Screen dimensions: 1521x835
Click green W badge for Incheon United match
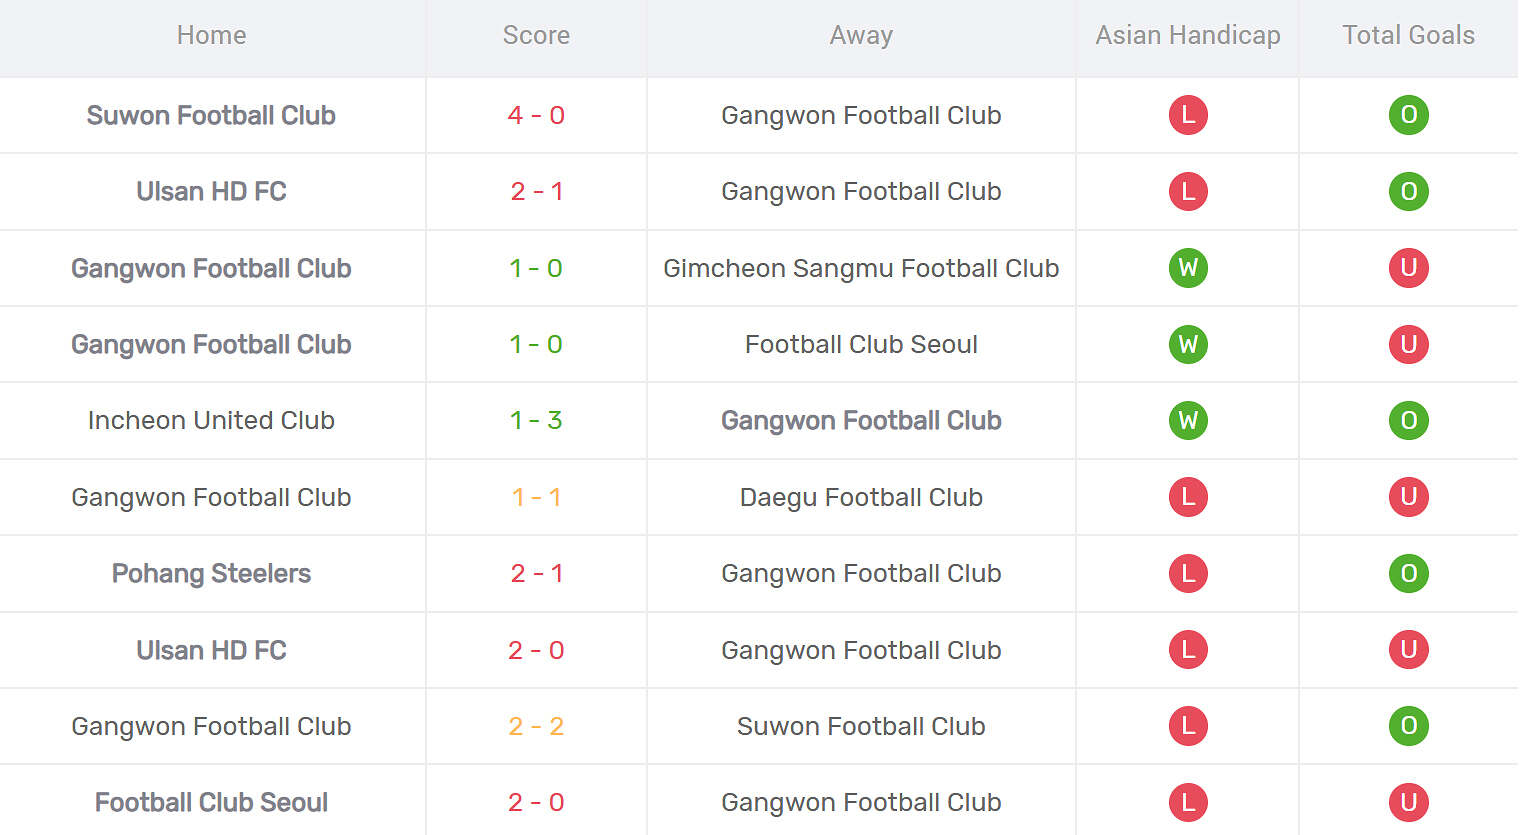click(1188, 420)
